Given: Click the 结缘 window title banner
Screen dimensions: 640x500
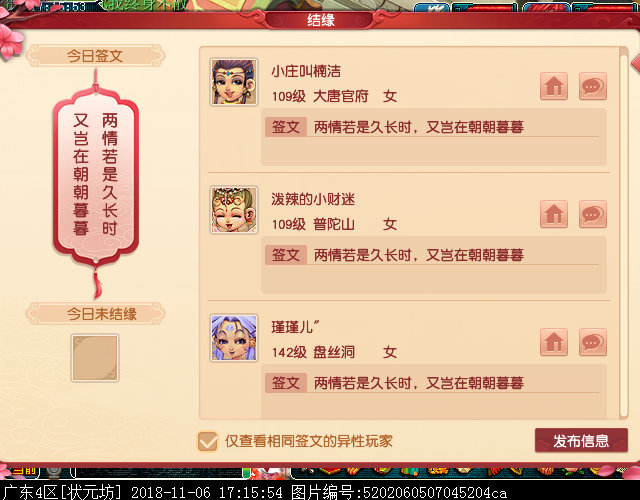Looking at the screenshot, I should pos(321,20).
